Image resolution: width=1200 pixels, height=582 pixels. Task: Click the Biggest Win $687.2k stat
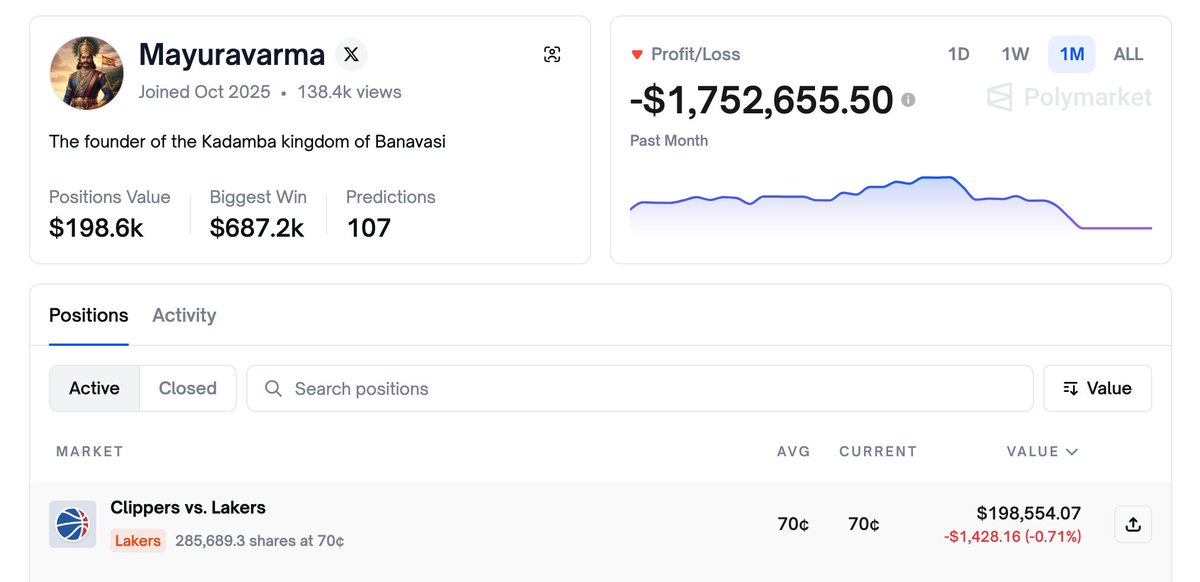pos(258,214)
